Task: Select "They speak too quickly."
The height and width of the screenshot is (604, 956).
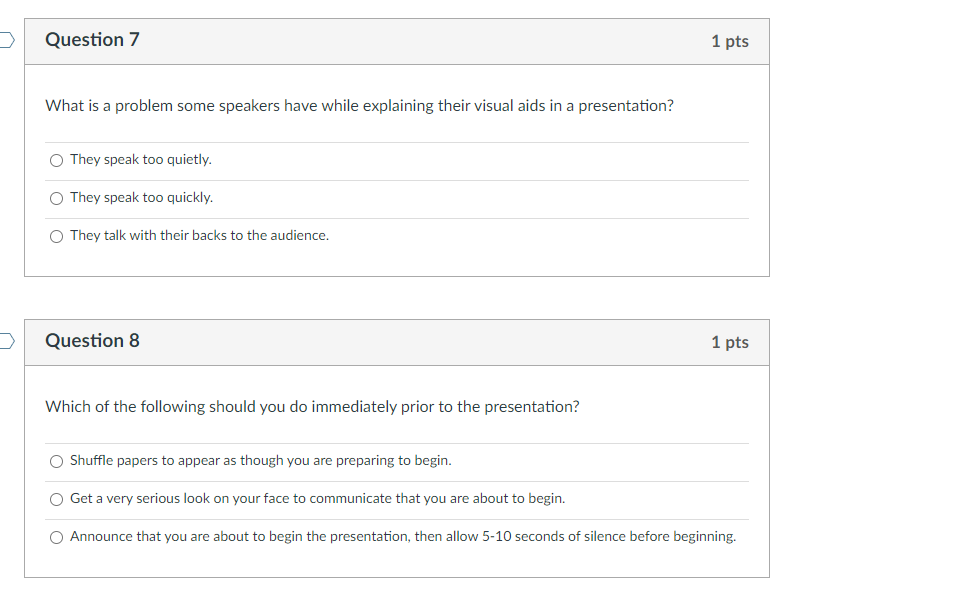Action: 56,197
